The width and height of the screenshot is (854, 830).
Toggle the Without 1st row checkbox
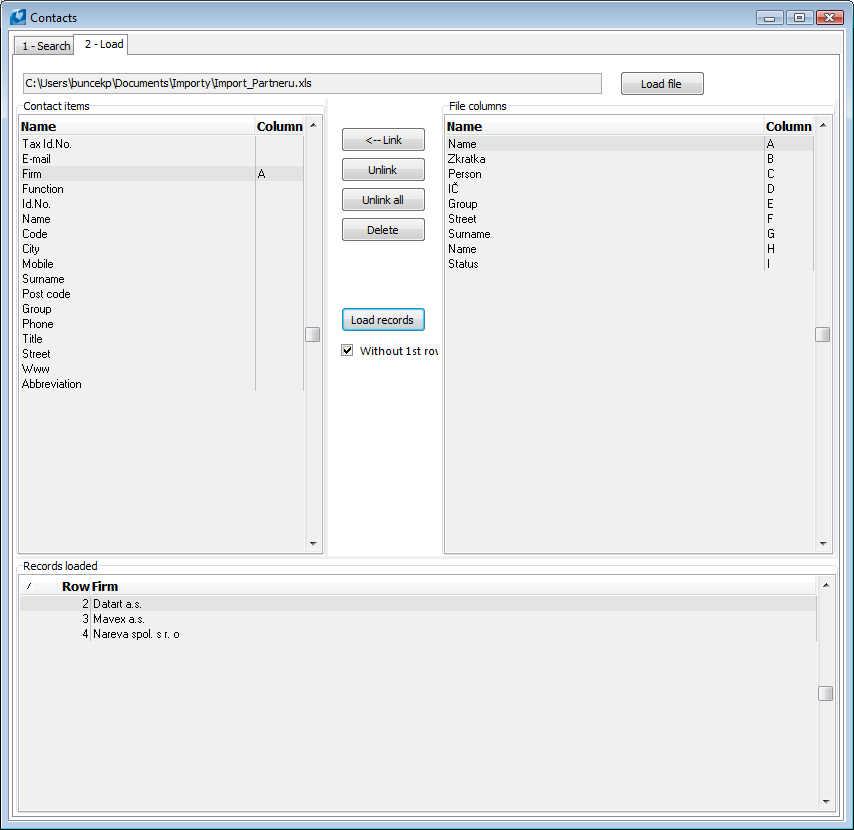click(347, 350)
